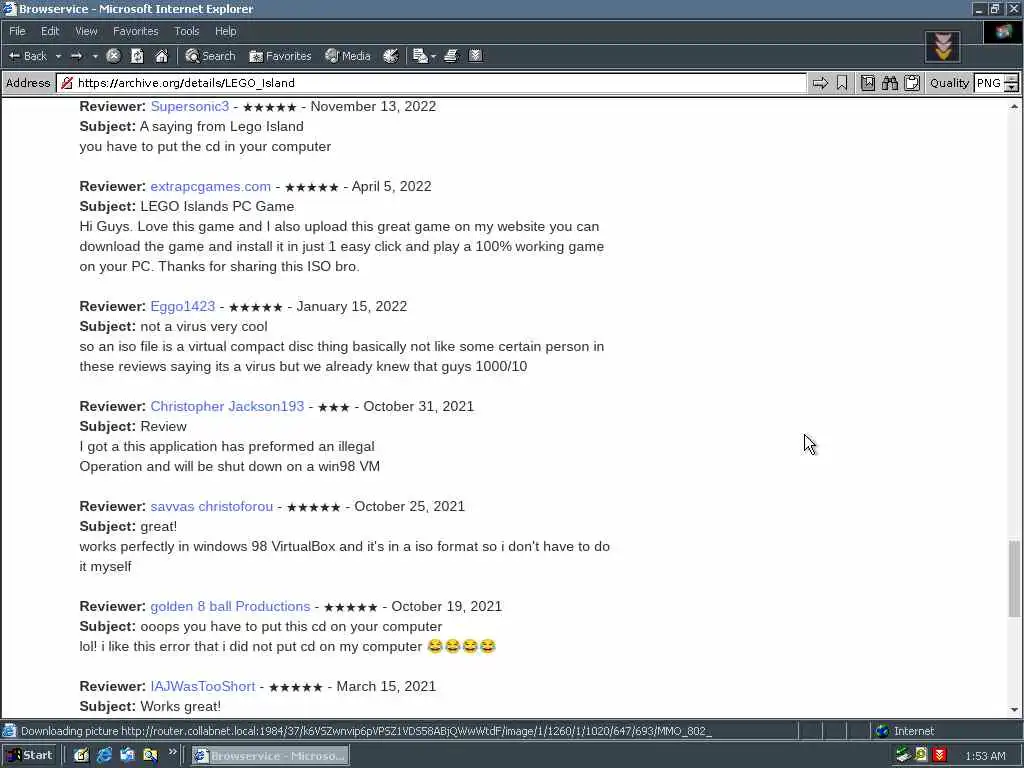Screen dimensions: 1024x768
Task: Stop loading the page
Action: (x=113, y=56)
